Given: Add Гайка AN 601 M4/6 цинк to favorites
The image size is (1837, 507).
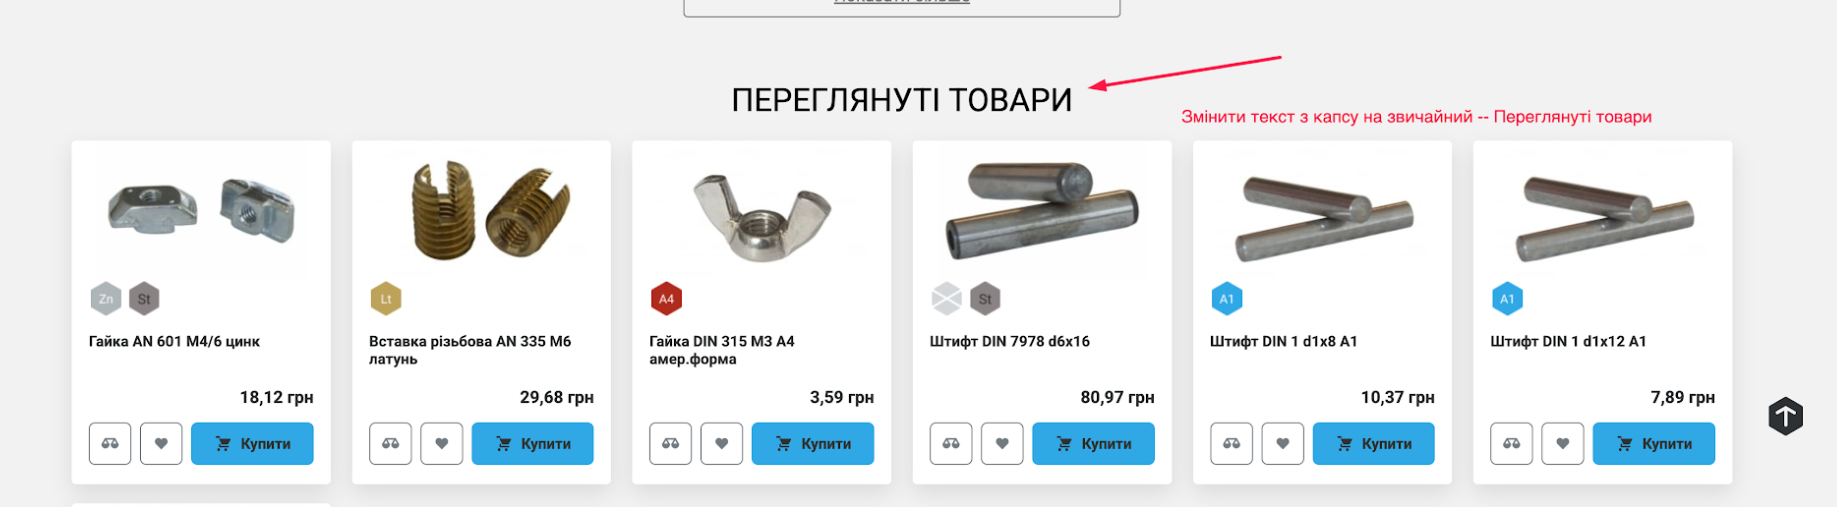Looking at the screenshot, I should pyautogui.click(x=161, y=444).
